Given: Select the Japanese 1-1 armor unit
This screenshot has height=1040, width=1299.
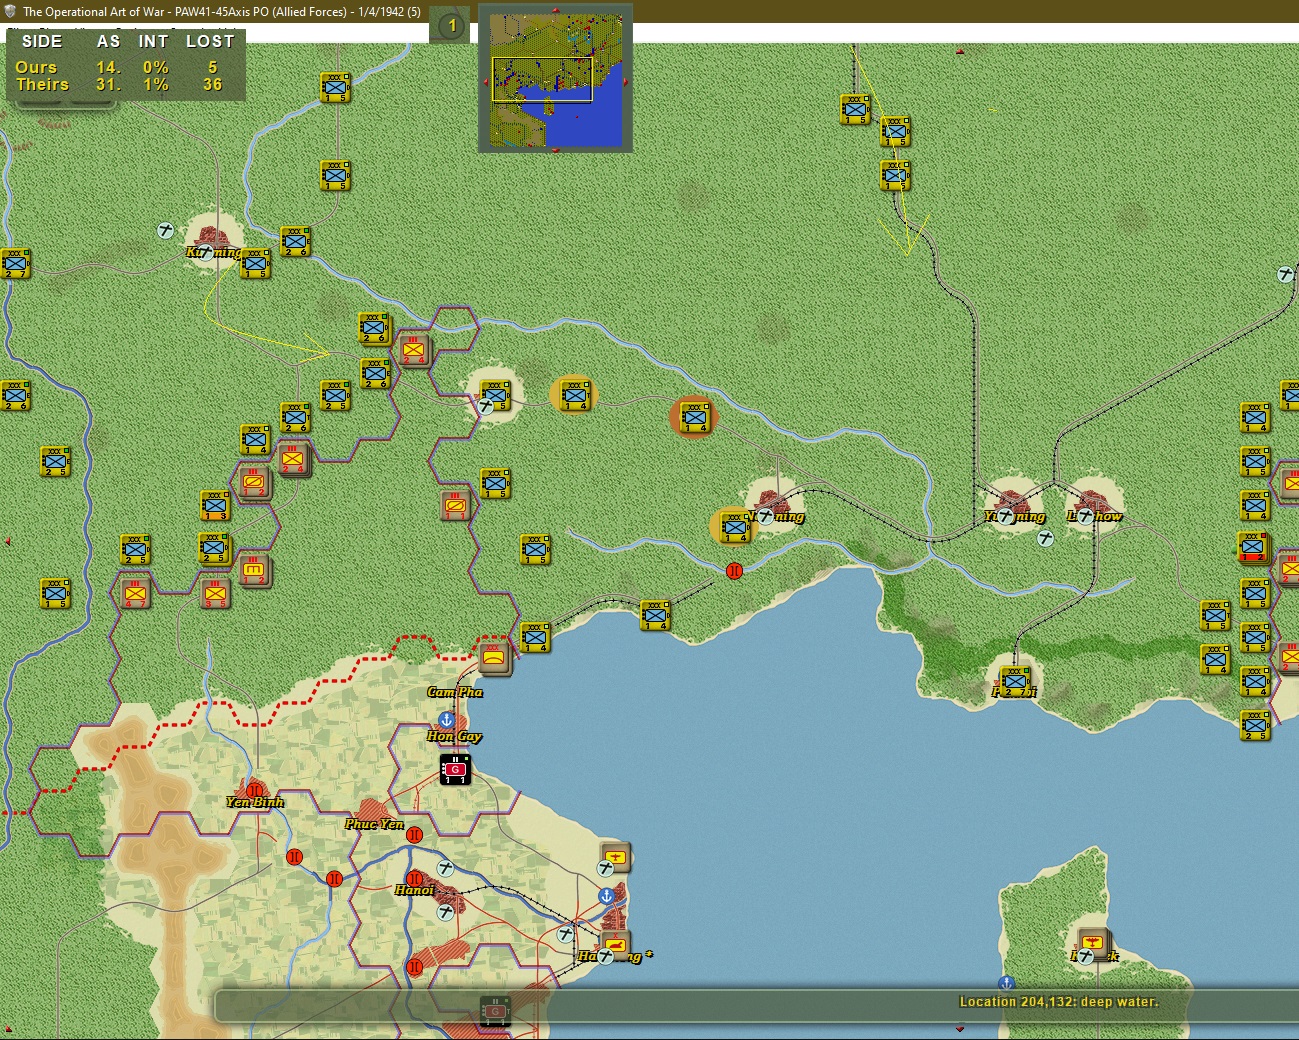Looking at the screenshot, I should coord(455,506).
